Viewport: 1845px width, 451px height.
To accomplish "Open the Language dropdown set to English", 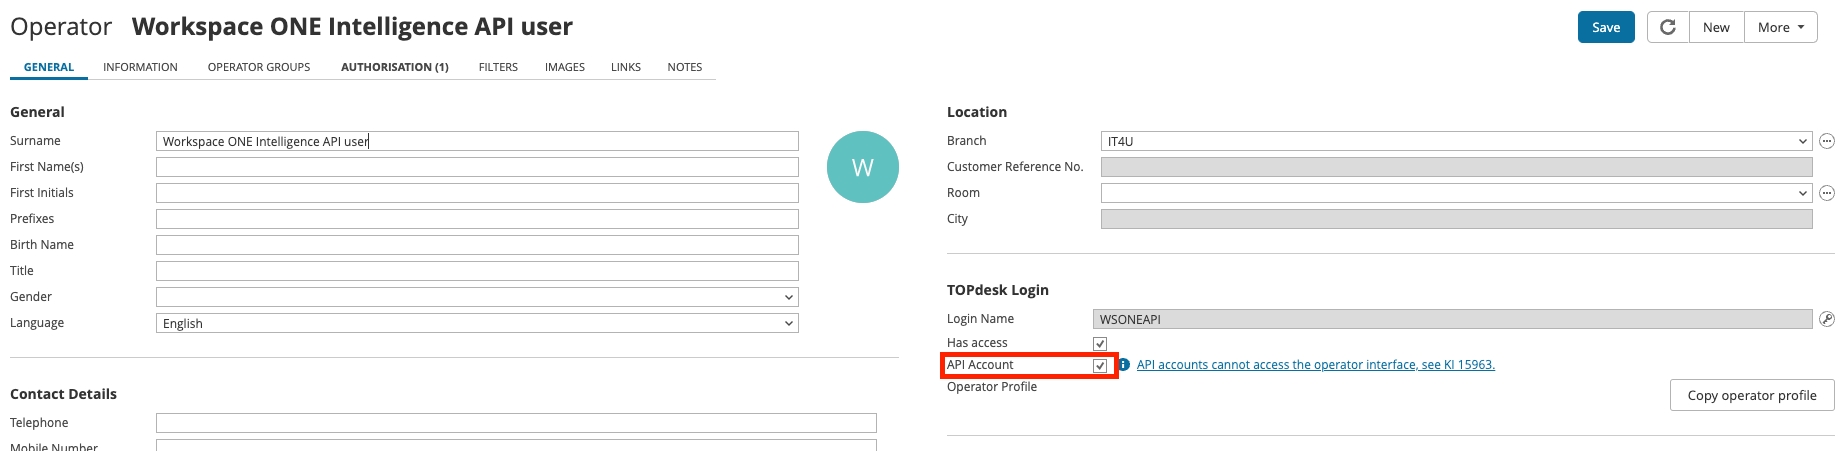I will [477, 323].
